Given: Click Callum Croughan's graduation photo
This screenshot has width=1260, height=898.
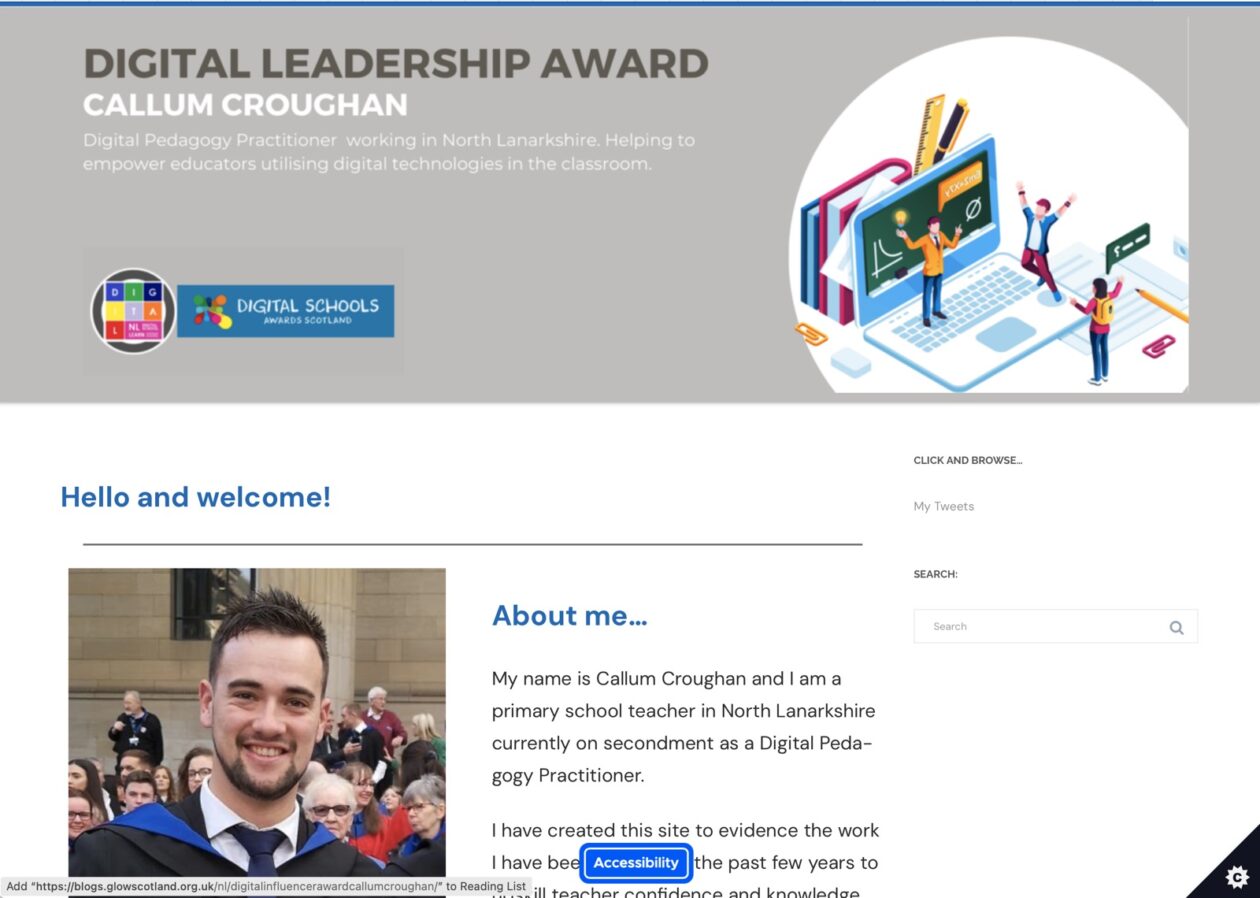Looking at the screenshot, I should point(256,730).
